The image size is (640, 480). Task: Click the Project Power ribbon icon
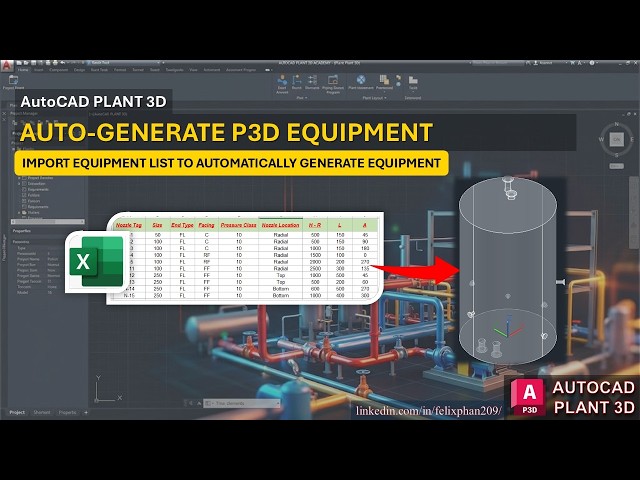13,82
